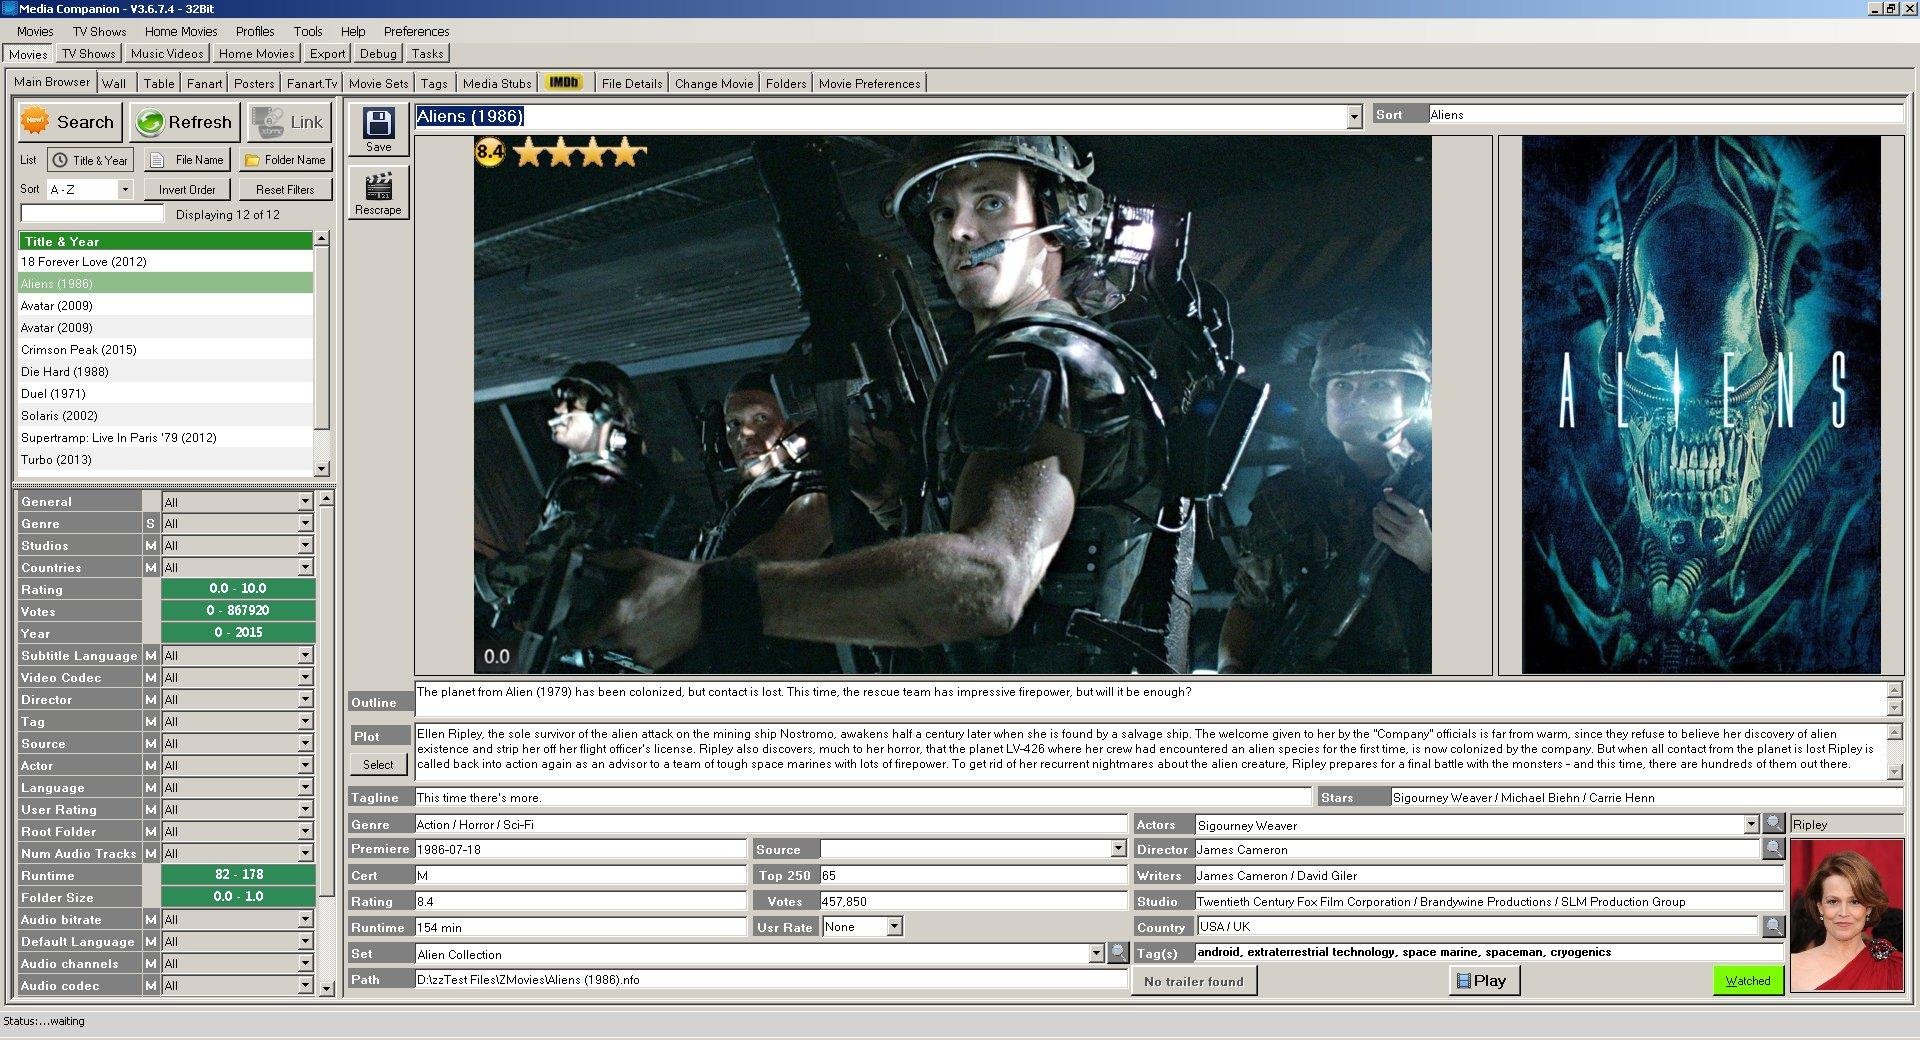Screen dimensions: 1920x1040
Task: Open the Genre filter dropdown
Action: (x=305, y=524)
